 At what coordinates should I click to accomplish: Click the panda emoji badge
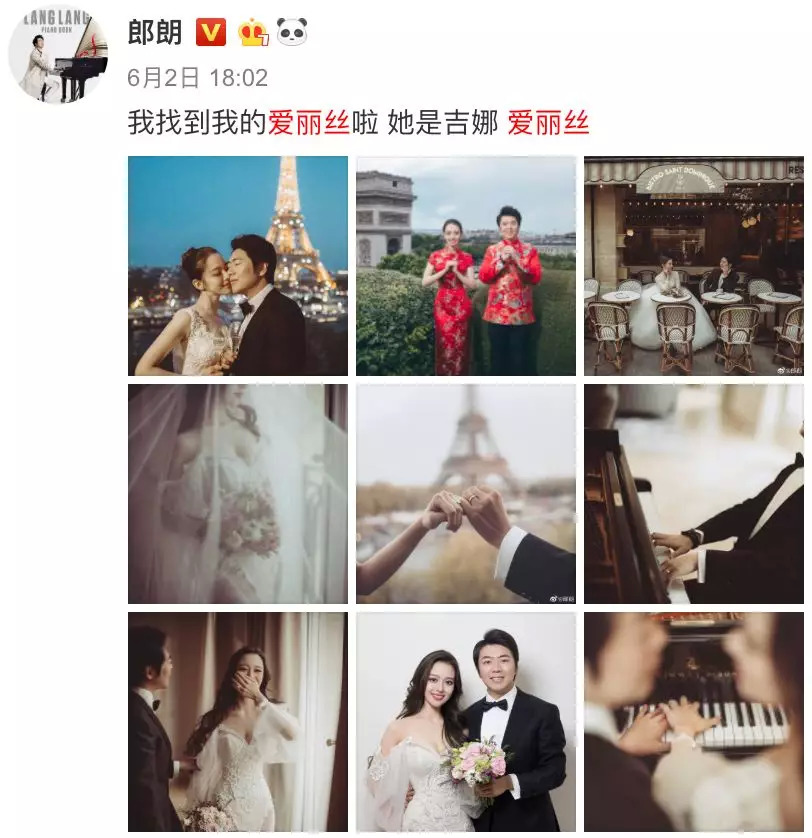[292, 32]
